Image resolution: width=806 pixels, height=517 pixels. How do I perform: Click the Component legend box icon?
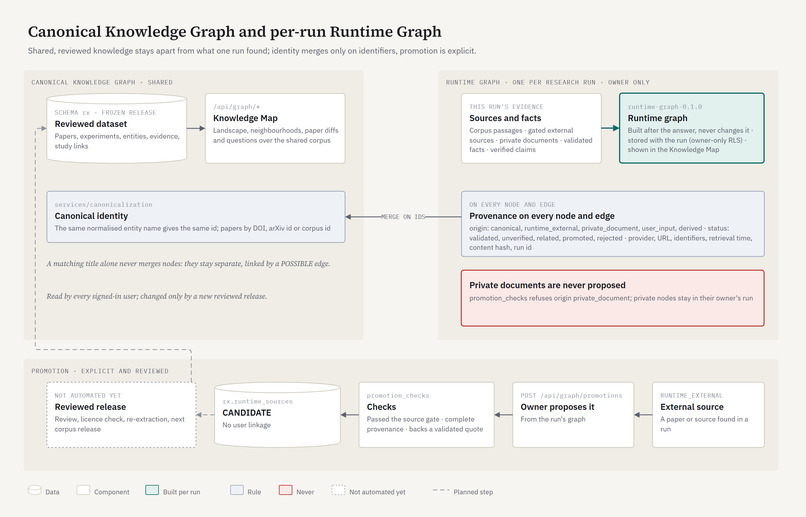pyautogui.click(x=83, y=490)
